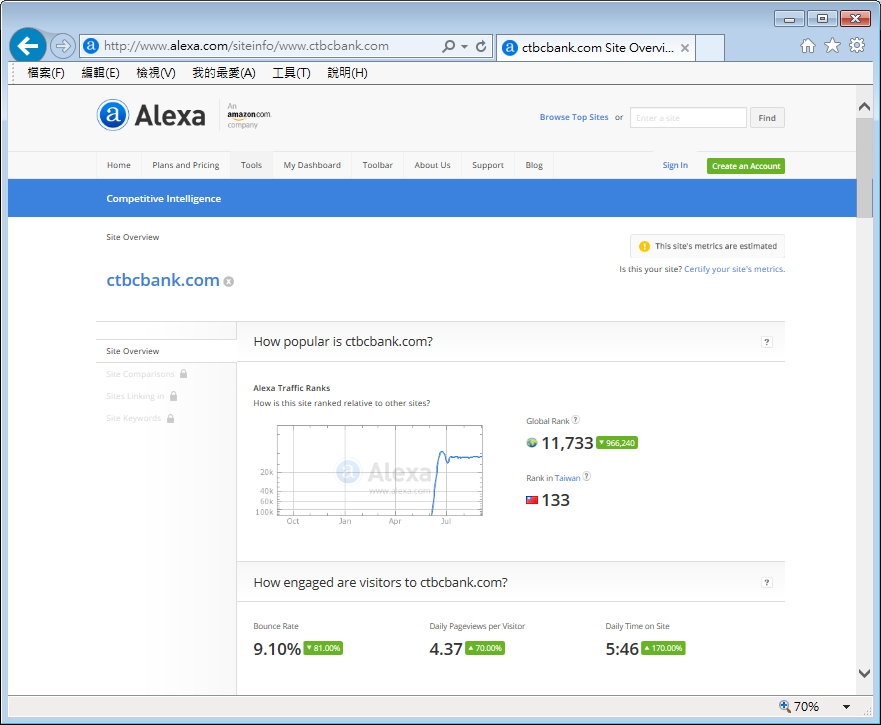Close the ctbcbank.com Site Overview tab
This screenshot has width=881, height=725.
(x=685, y=48)
